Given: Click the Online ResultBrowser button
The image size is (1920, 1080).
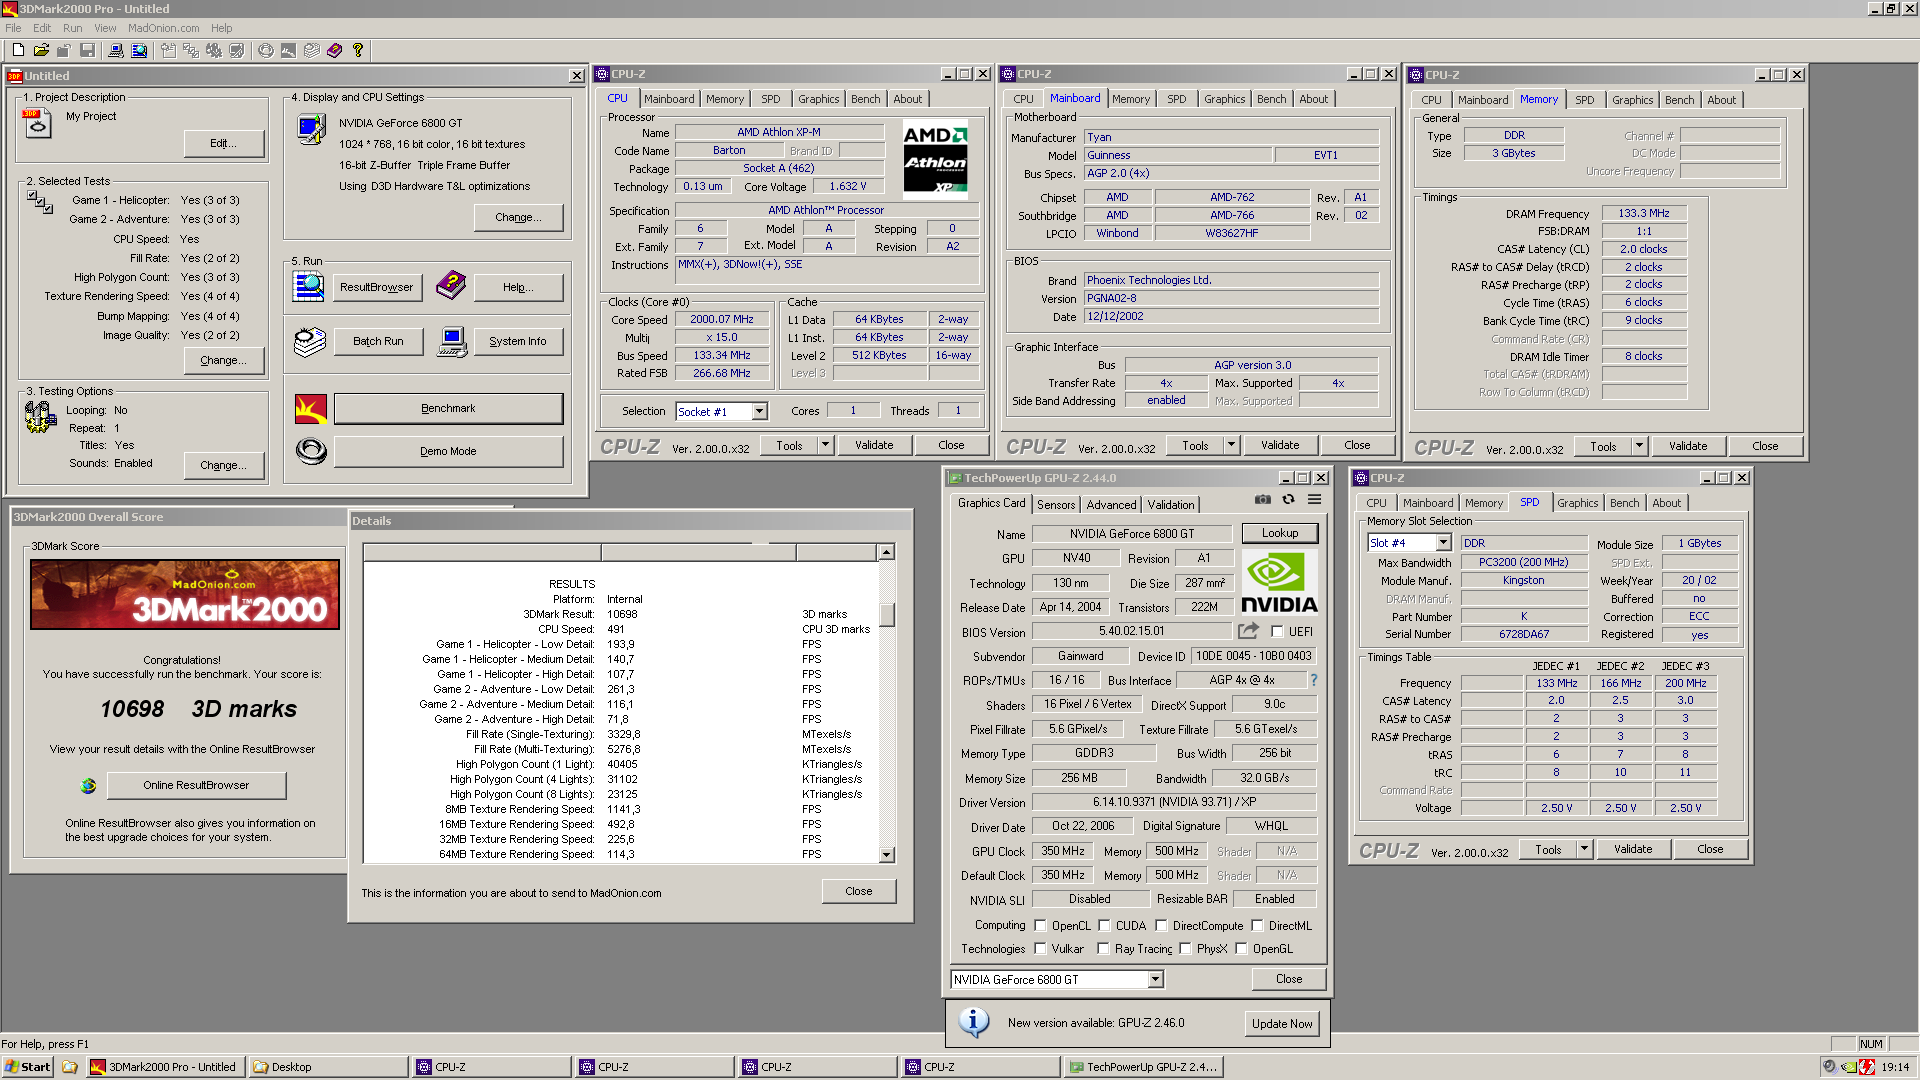Looking at the screenshot, I should [196, 785].
